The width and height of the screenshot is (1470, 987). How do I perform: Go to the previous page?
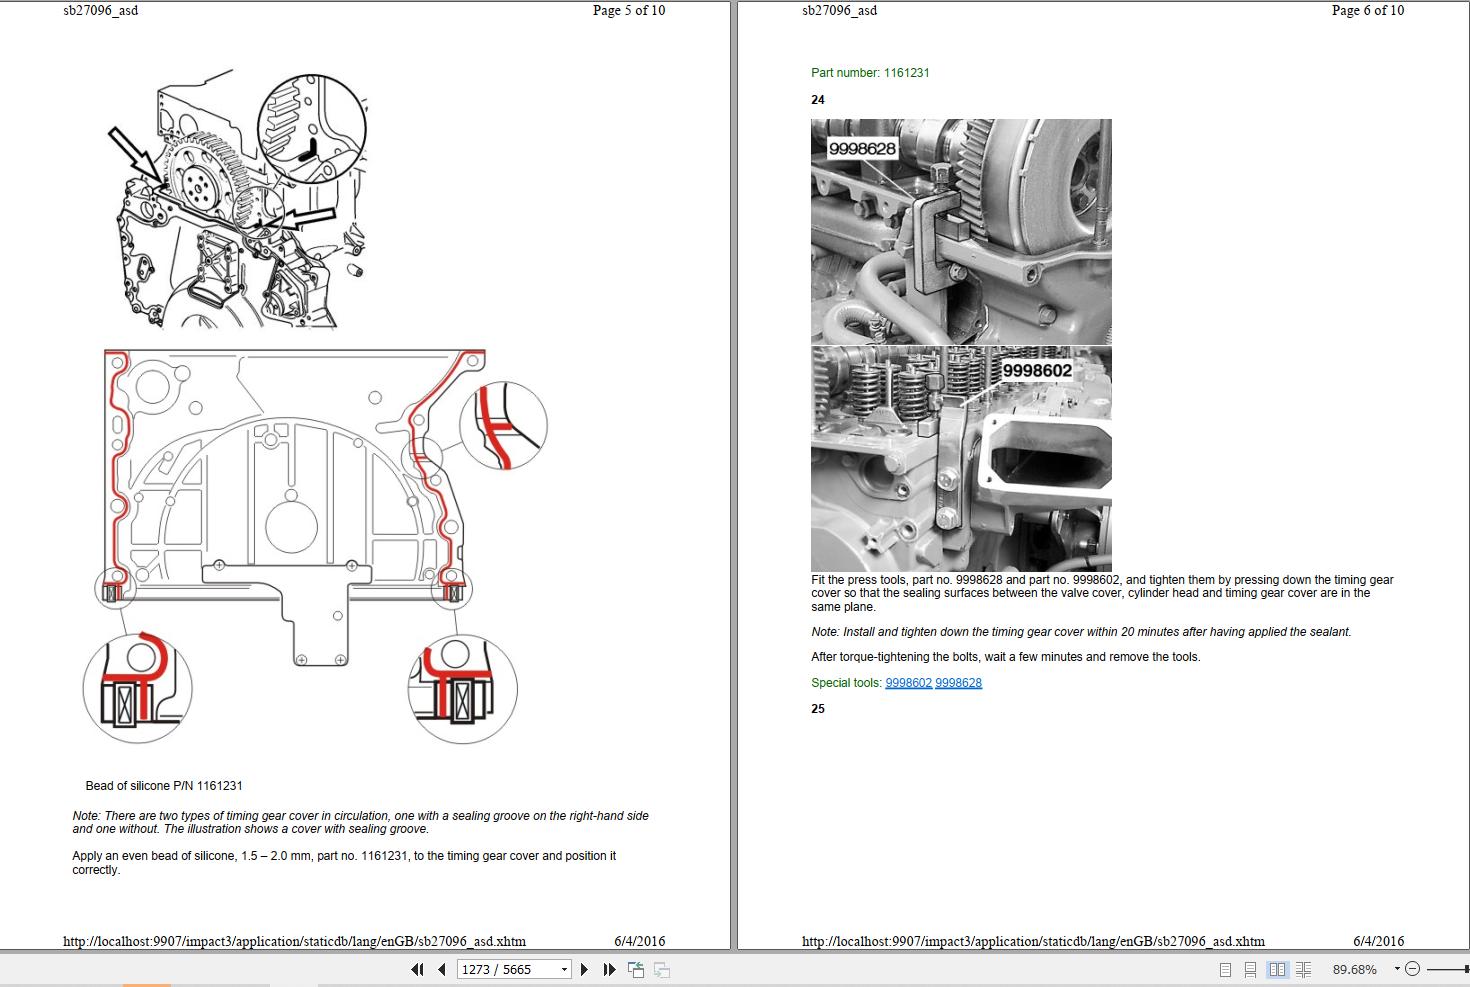[441, 969]
